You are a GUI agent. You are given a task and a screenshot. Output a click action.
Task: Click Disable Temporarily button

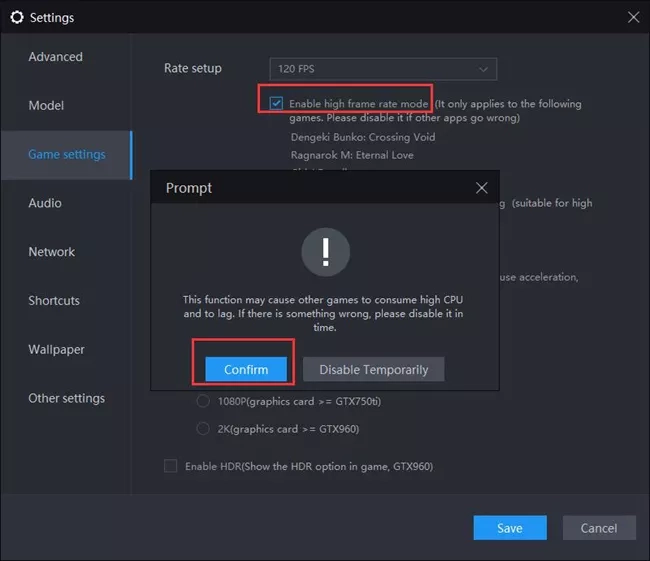coord(373,370)
